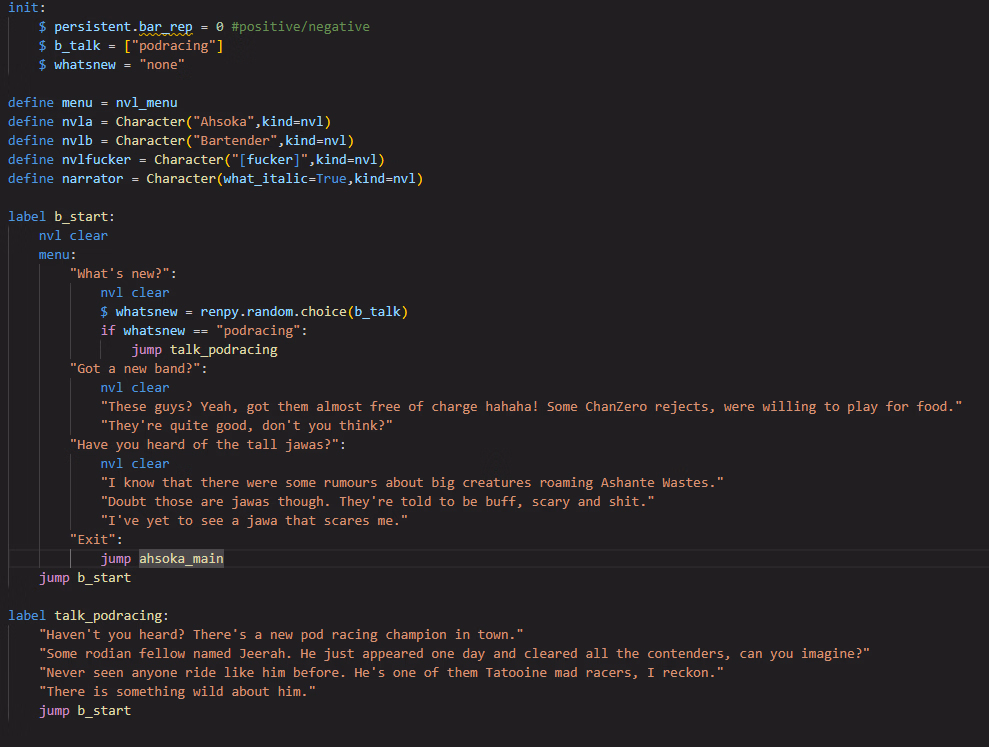This screenshot has width=989, height=747.
Task: Click the highlighted 'ahsoka_main' word
Action: click(181, 558)
